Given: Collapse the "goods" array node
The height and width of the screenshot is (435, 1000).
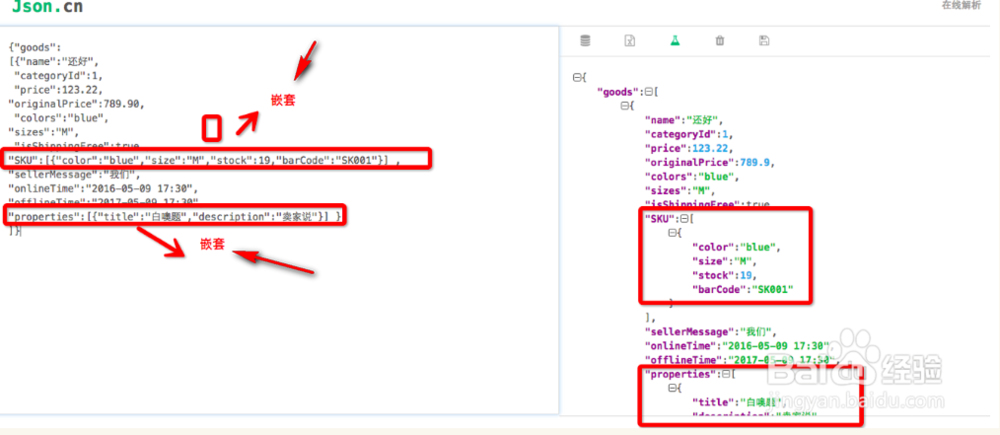Looking at the screenshot, I should [x=649, y=92].
